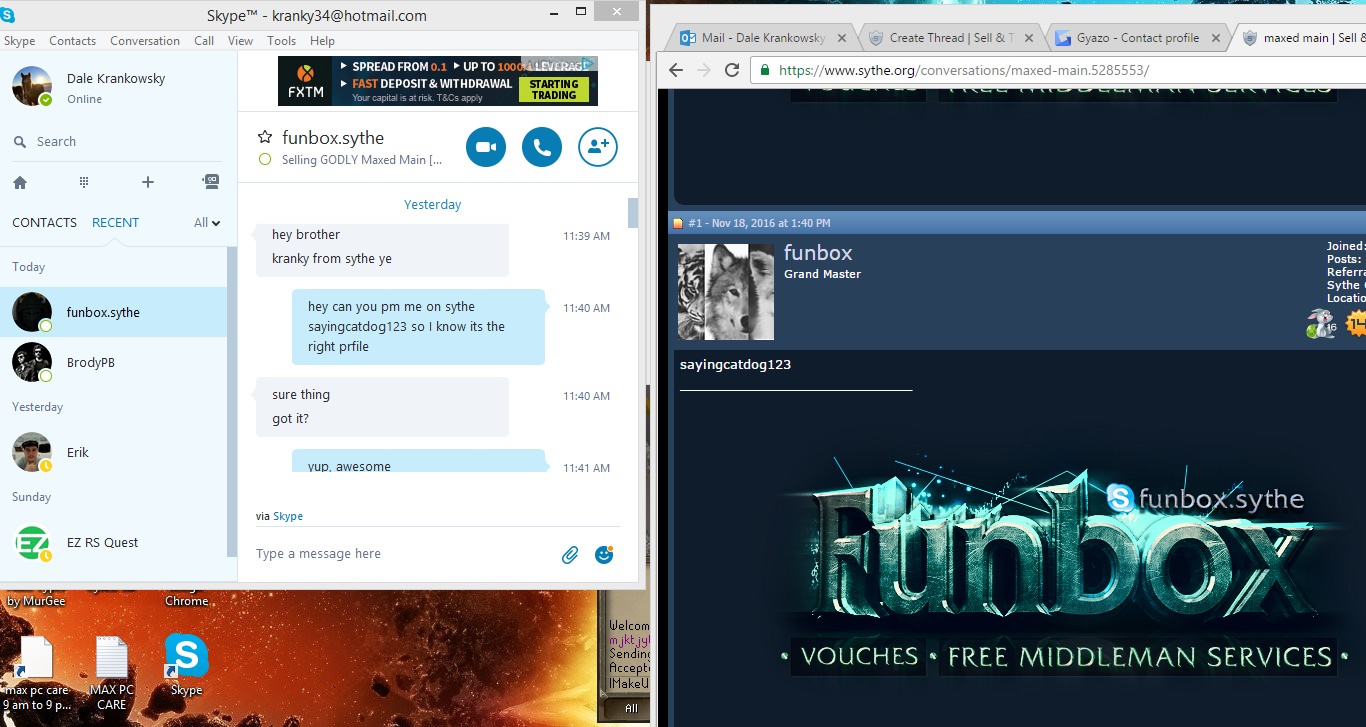Click the Skype link after 'via'
Viewport: 1366px width, 727px height.
tap(288, 516)
